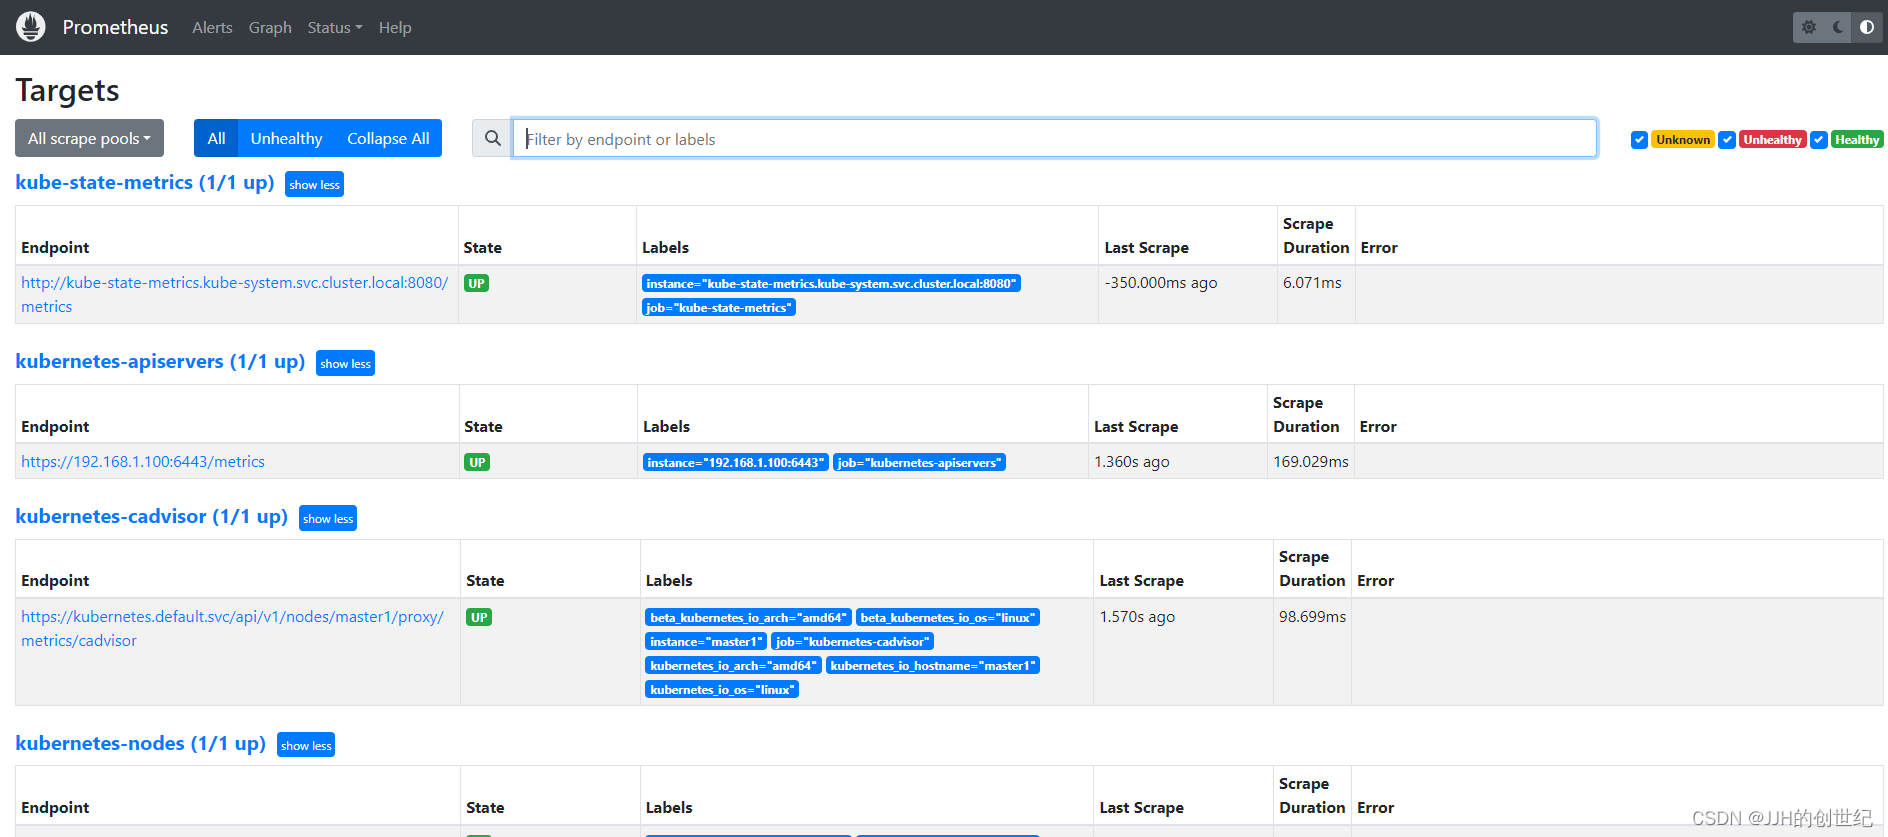Click instance="kube-state-metrics.kube-system.svc.cluster.local:8080" label
1888x837 pixels.
point(831,283)
